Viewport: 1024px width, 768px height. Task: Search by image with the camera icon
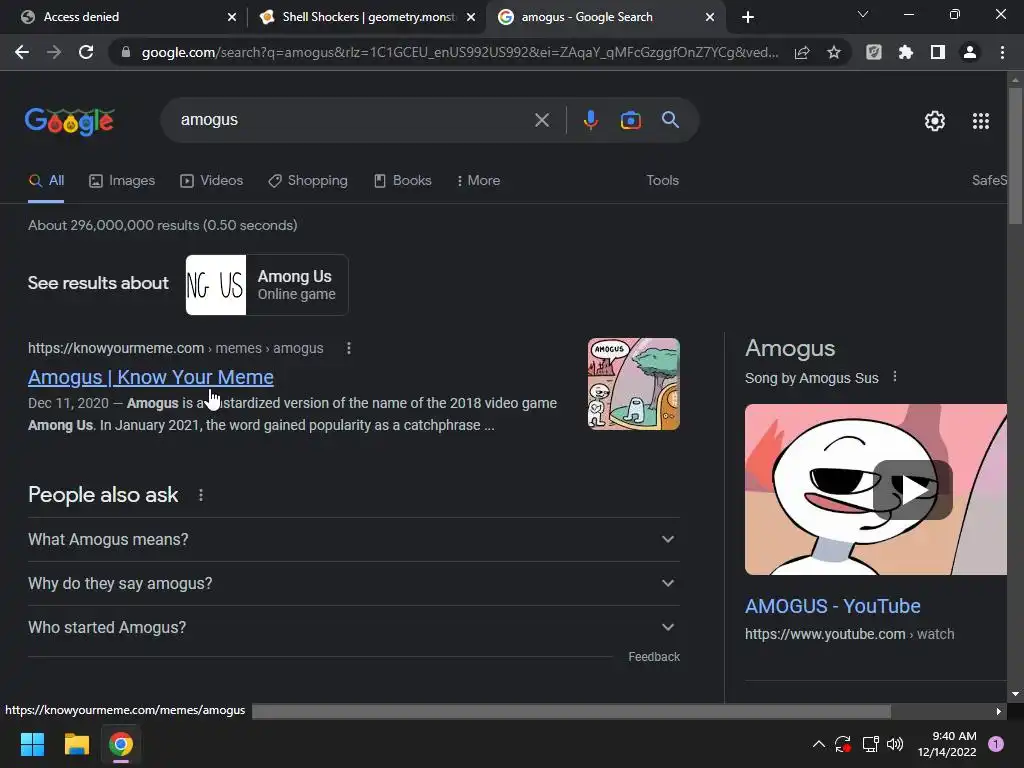tap(631, 120)
